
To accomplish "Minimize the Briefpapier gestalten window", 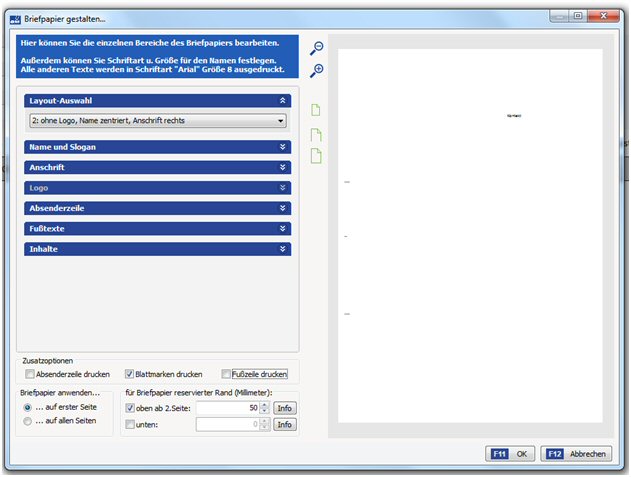I will (x=559, y=16).
